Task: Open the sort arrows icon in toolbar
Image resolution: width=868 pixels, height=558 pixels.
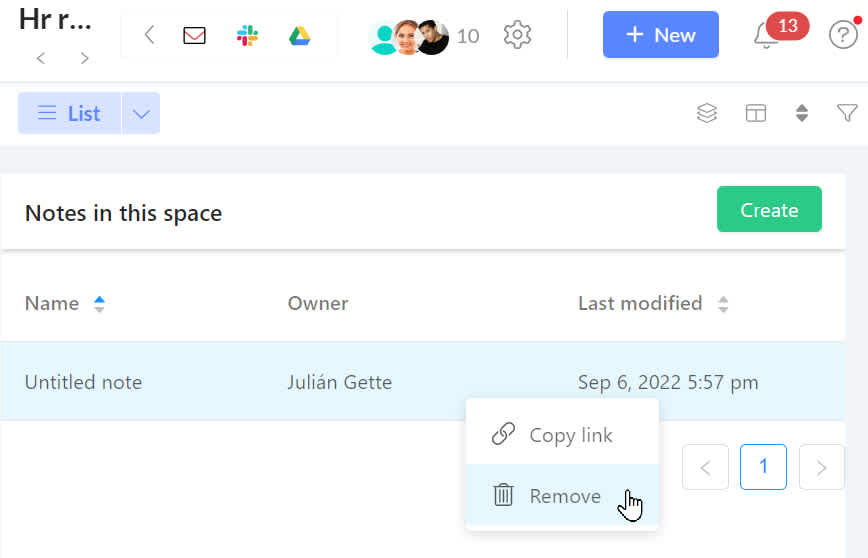Action: 802,113
